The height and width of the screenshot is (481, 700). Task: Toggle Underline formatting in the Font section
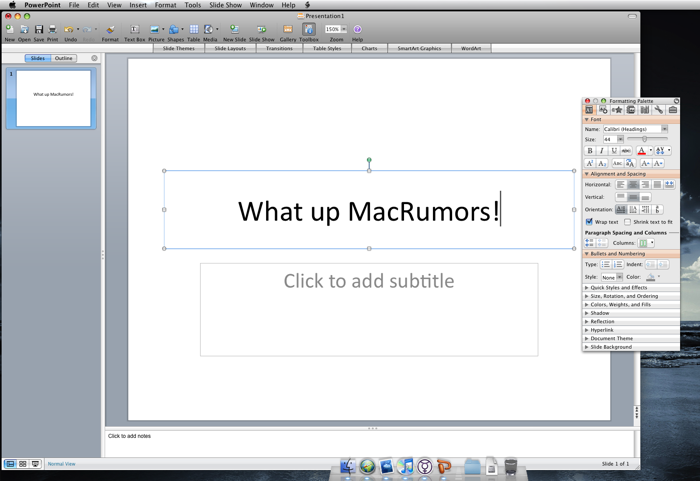614,151
